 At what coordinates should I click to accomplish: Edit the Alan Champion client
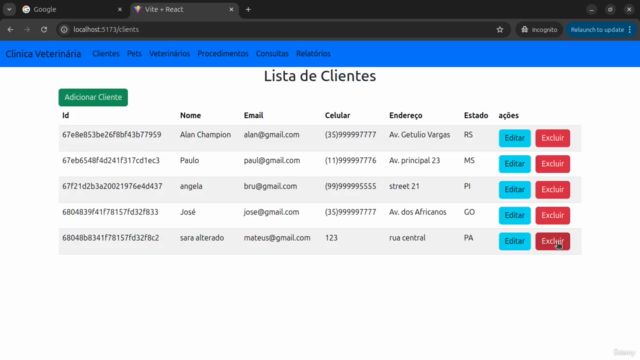coord(514,138)
